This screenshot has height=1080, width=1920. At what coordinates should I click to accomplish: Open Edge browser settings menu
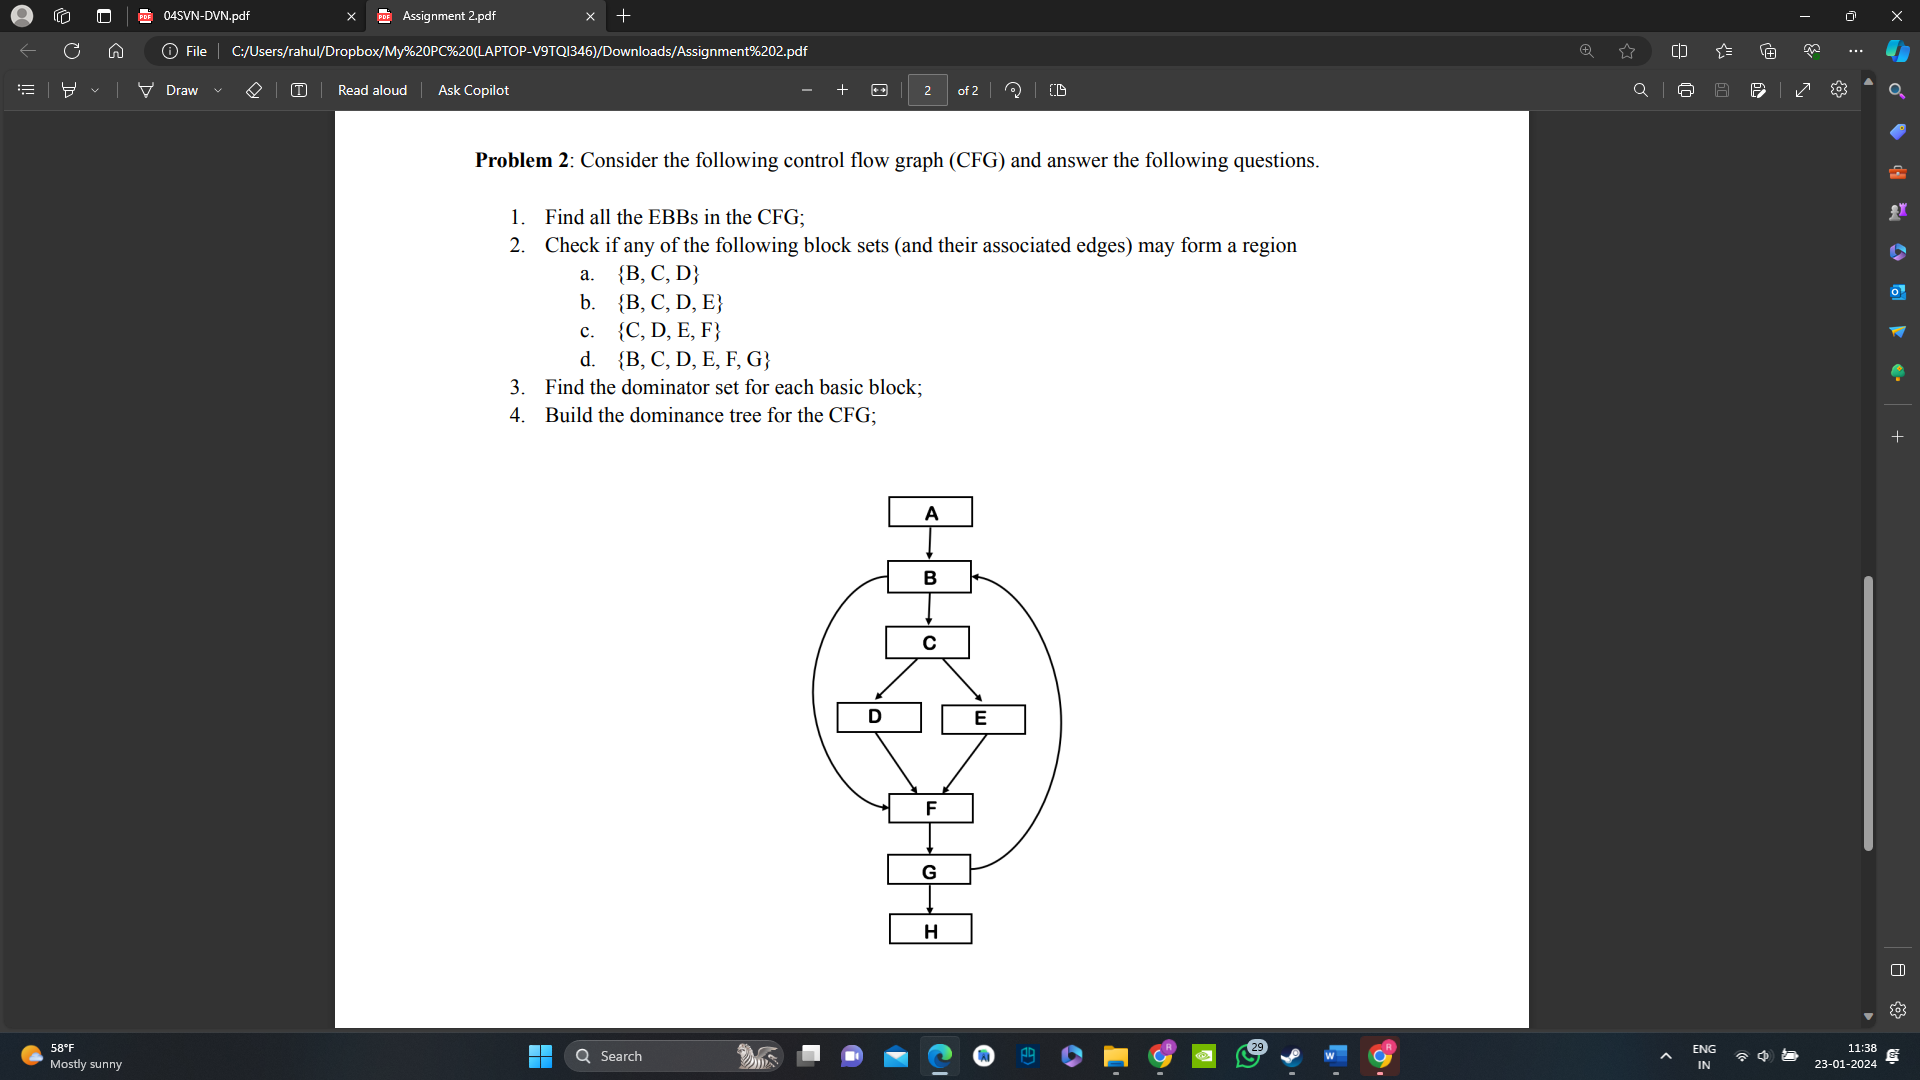[x=1856, y=51]
